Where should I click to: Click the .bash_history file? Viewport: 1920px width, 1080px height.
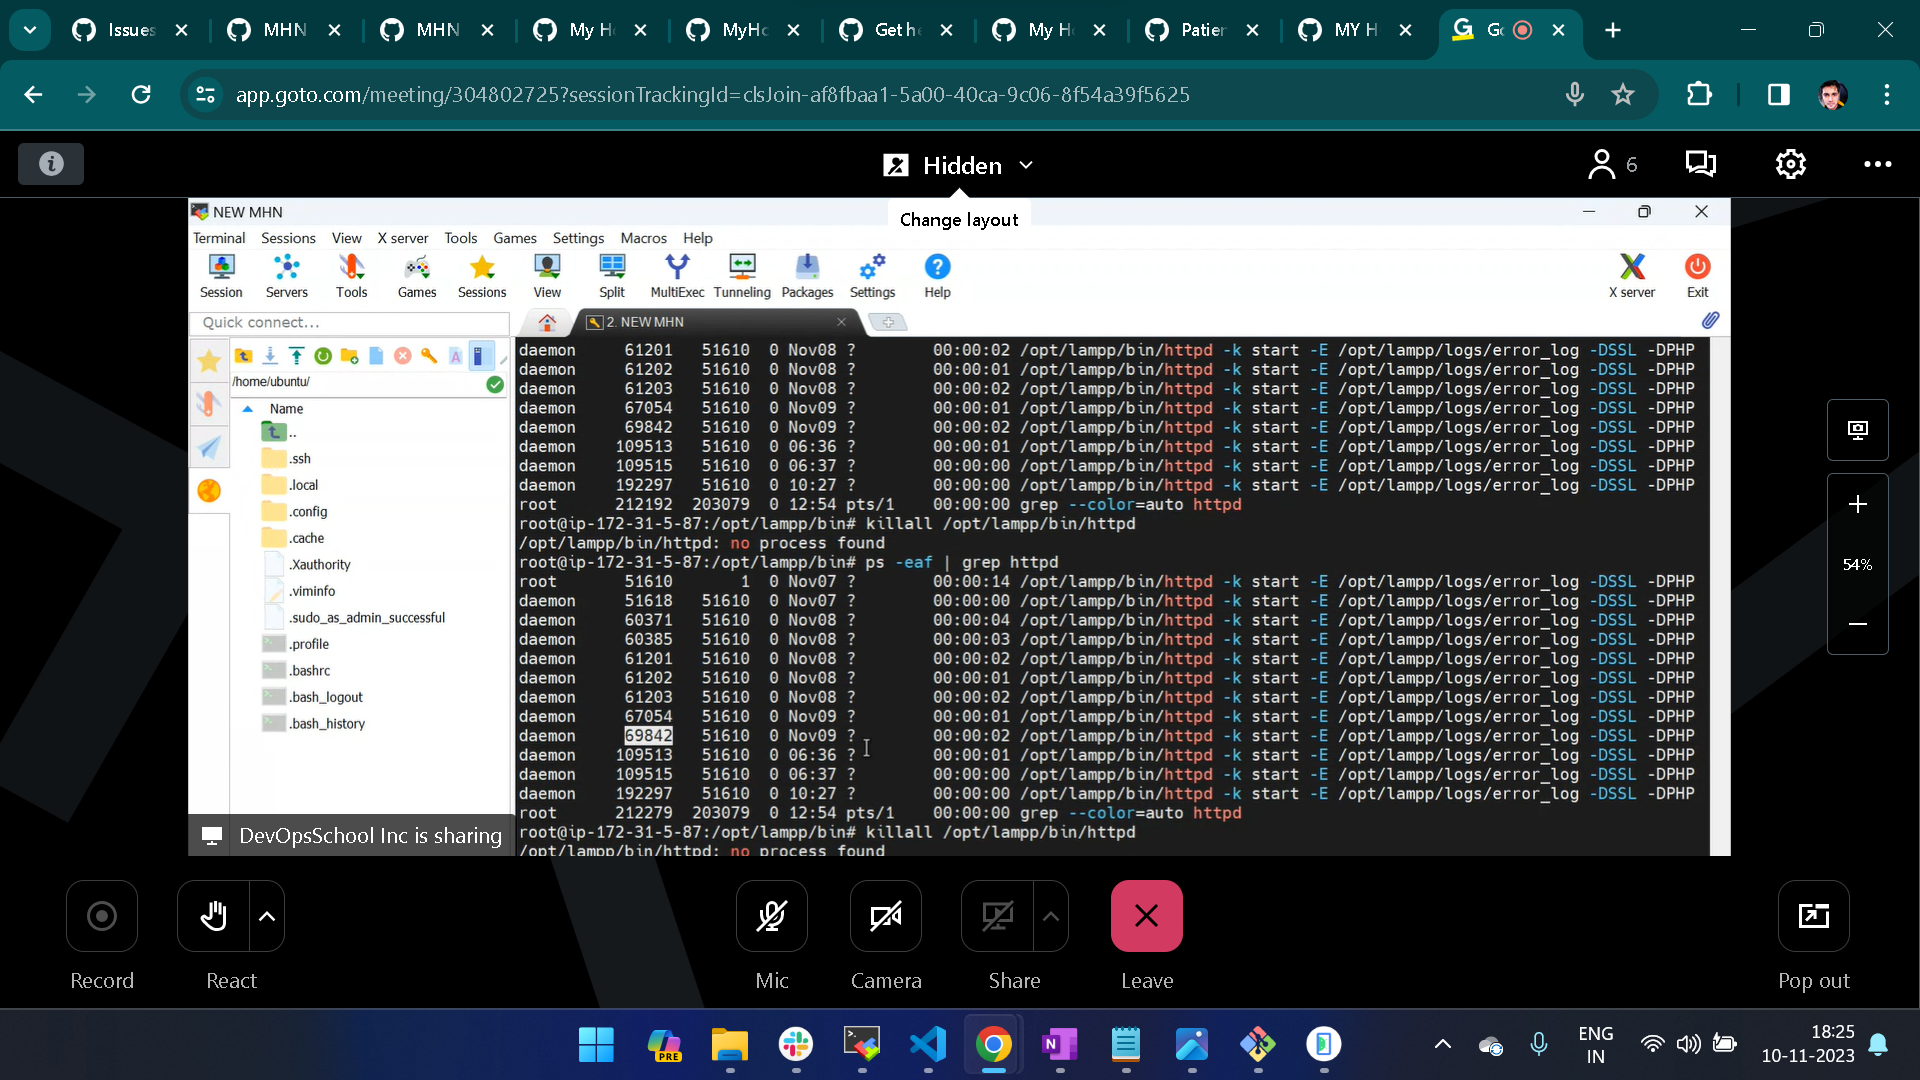[x=315, y=723]
